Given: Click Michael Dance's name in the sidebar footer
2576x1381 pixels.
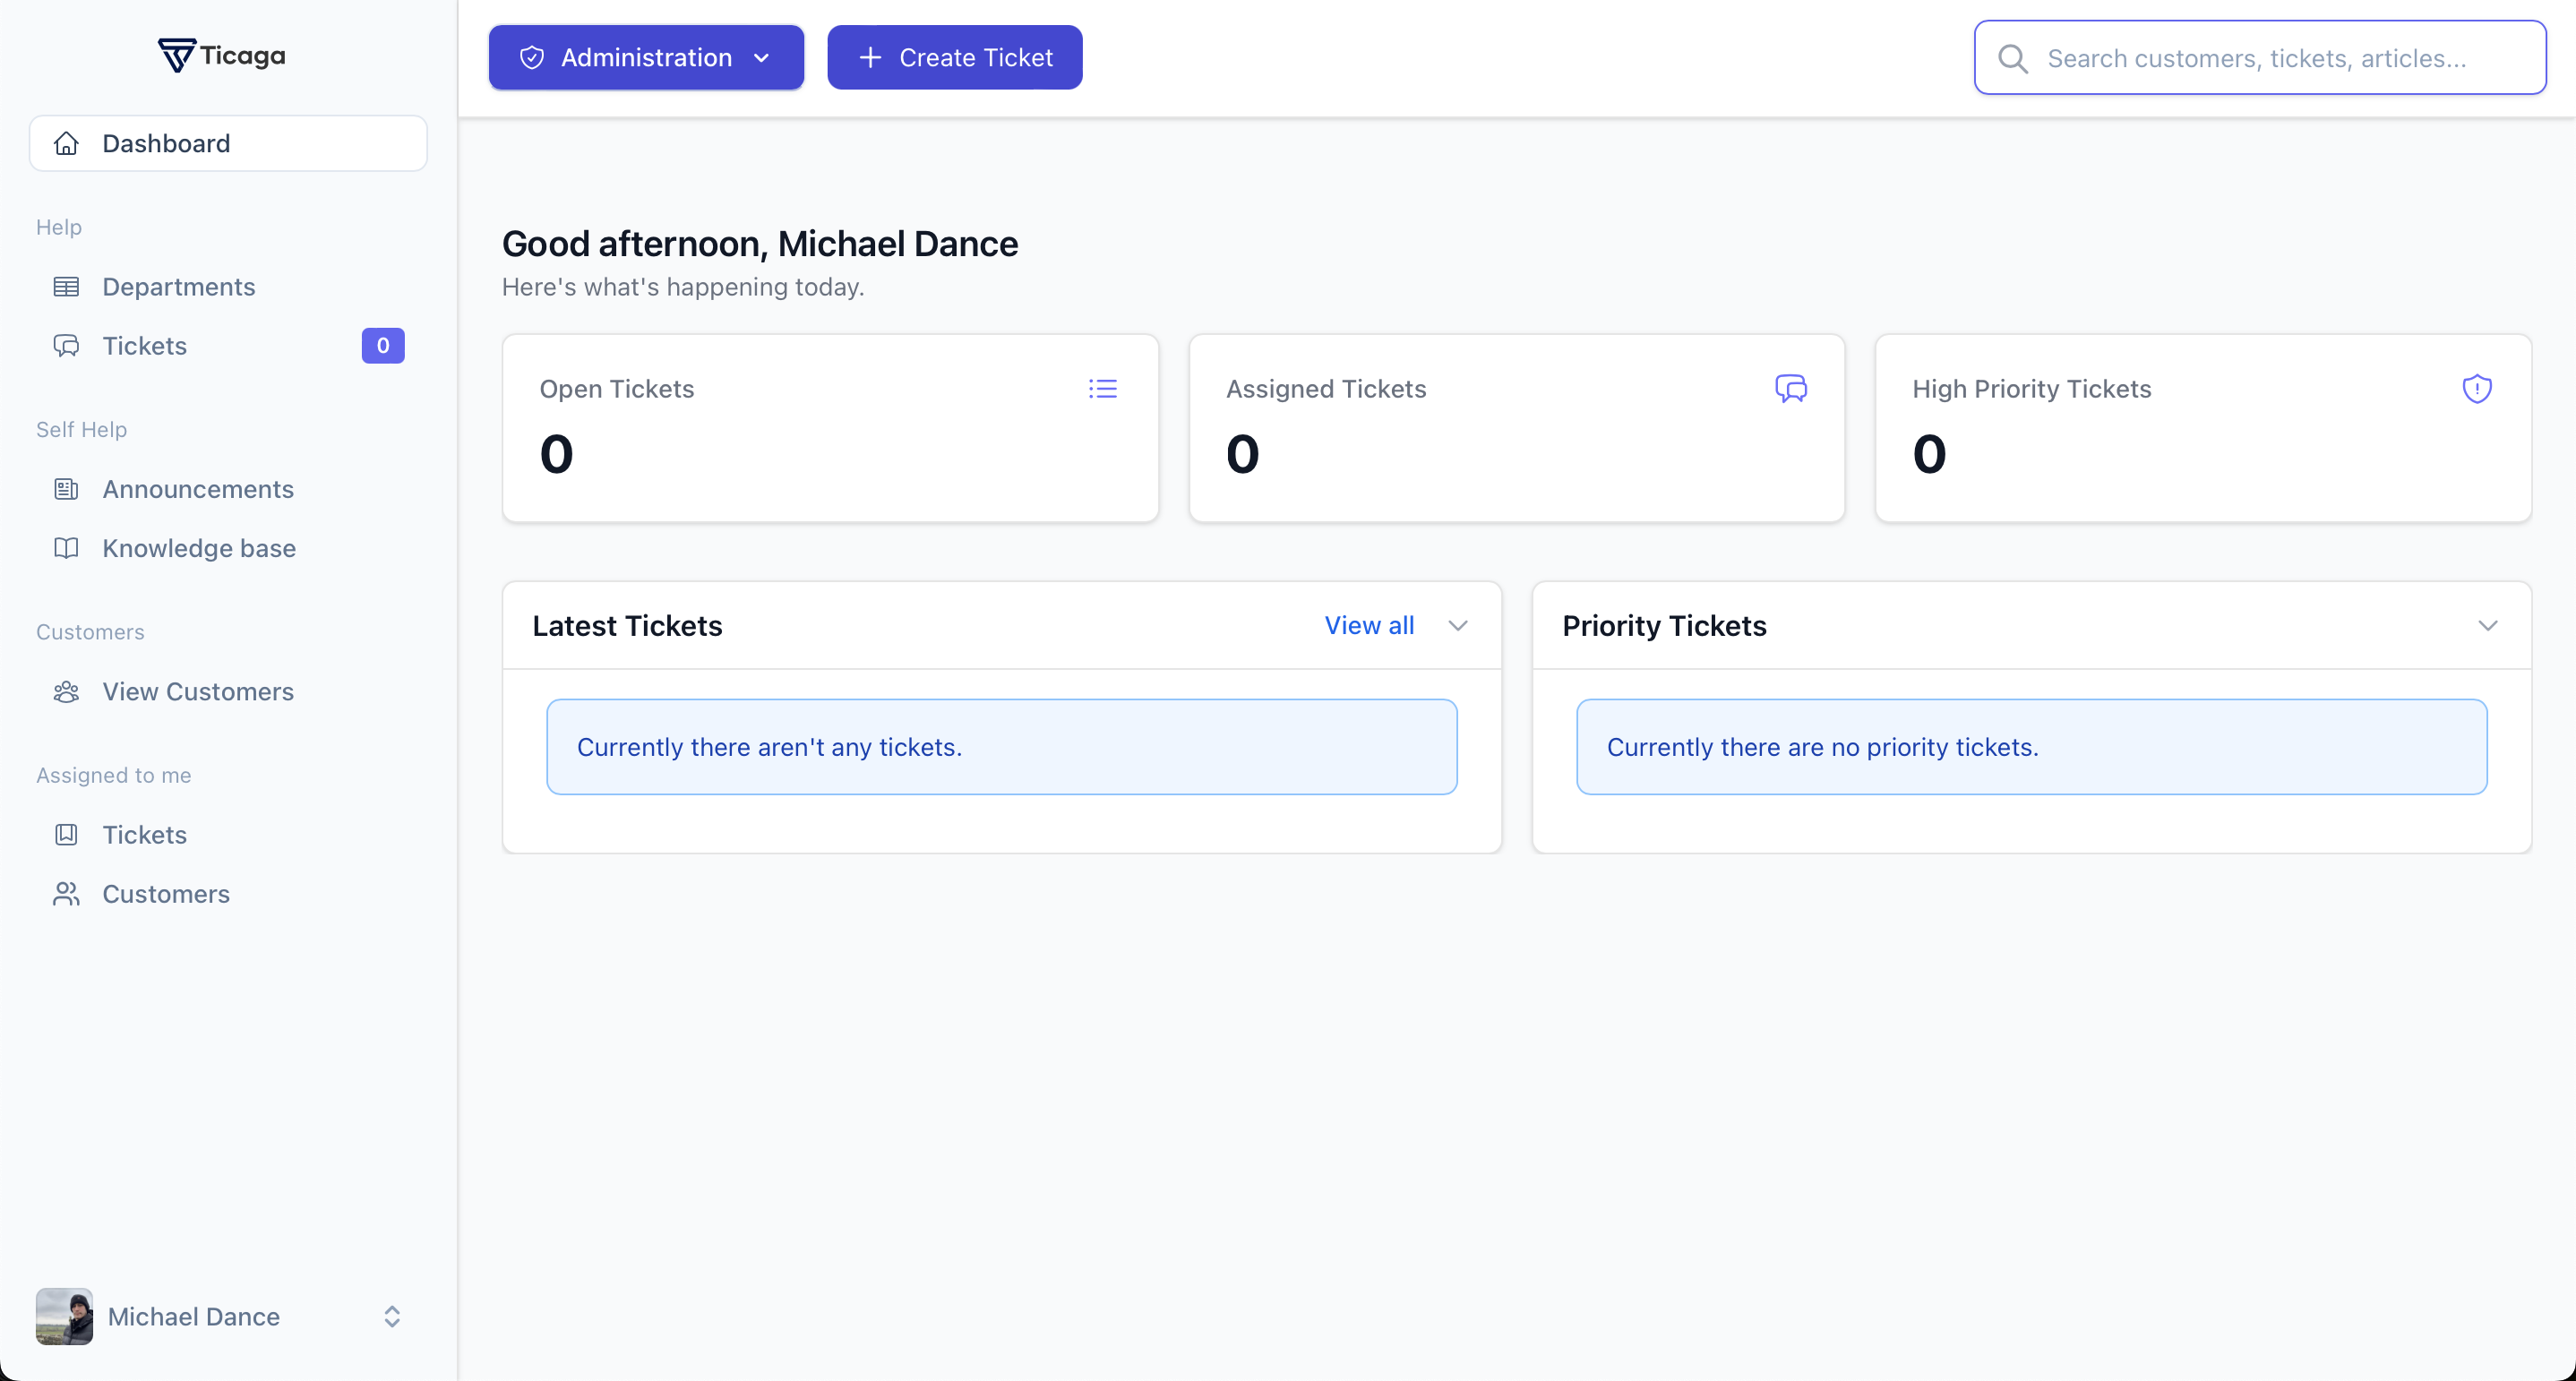Looking at the screenshot, I should [x=194, y=1316].
